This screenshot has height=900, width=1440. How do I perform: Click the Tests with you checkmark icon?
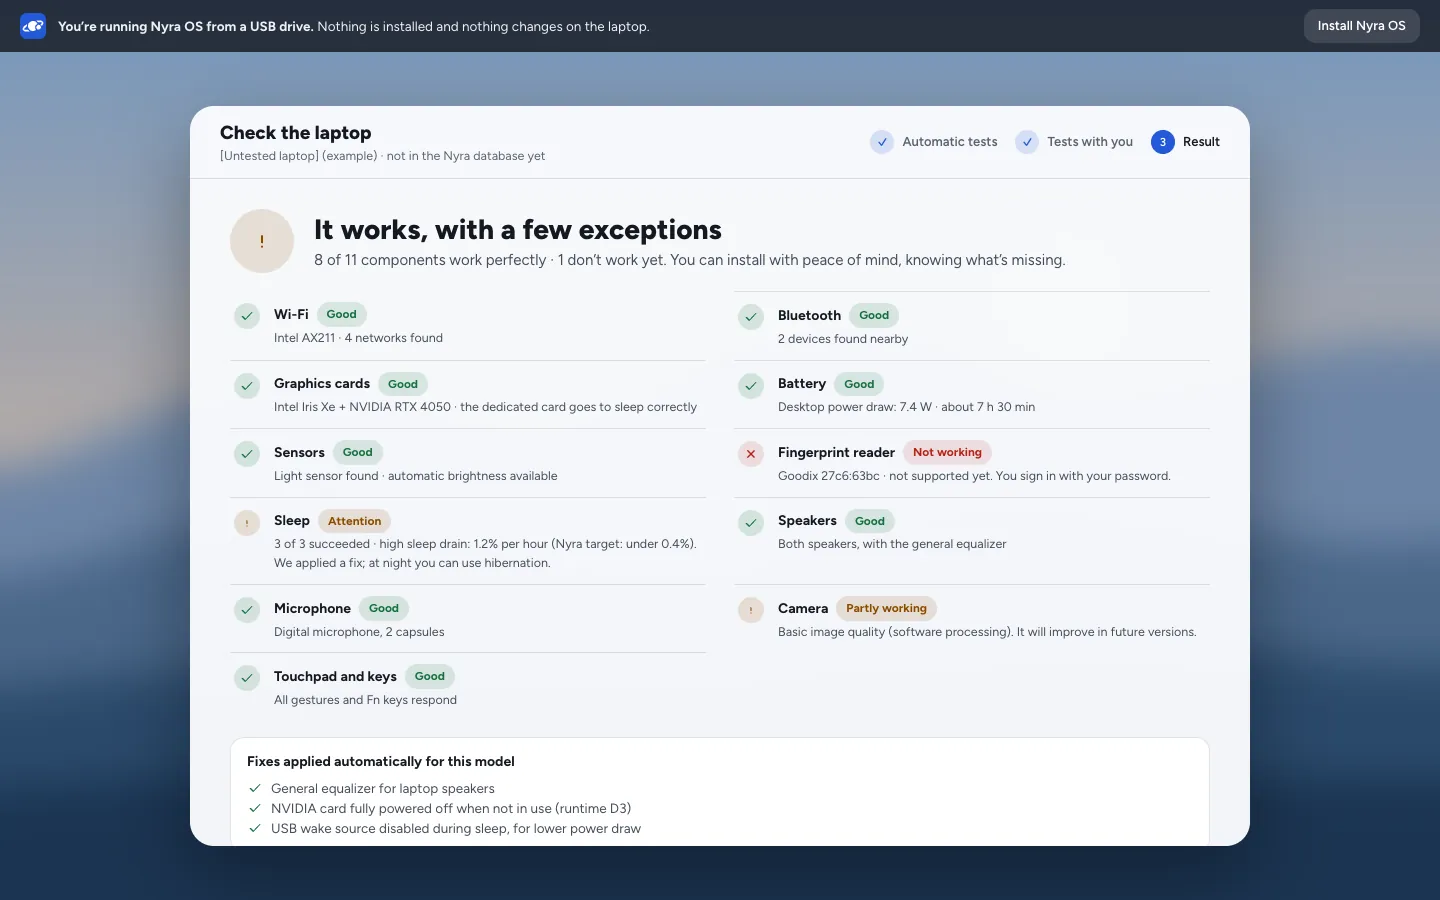tap(1027, 142)
